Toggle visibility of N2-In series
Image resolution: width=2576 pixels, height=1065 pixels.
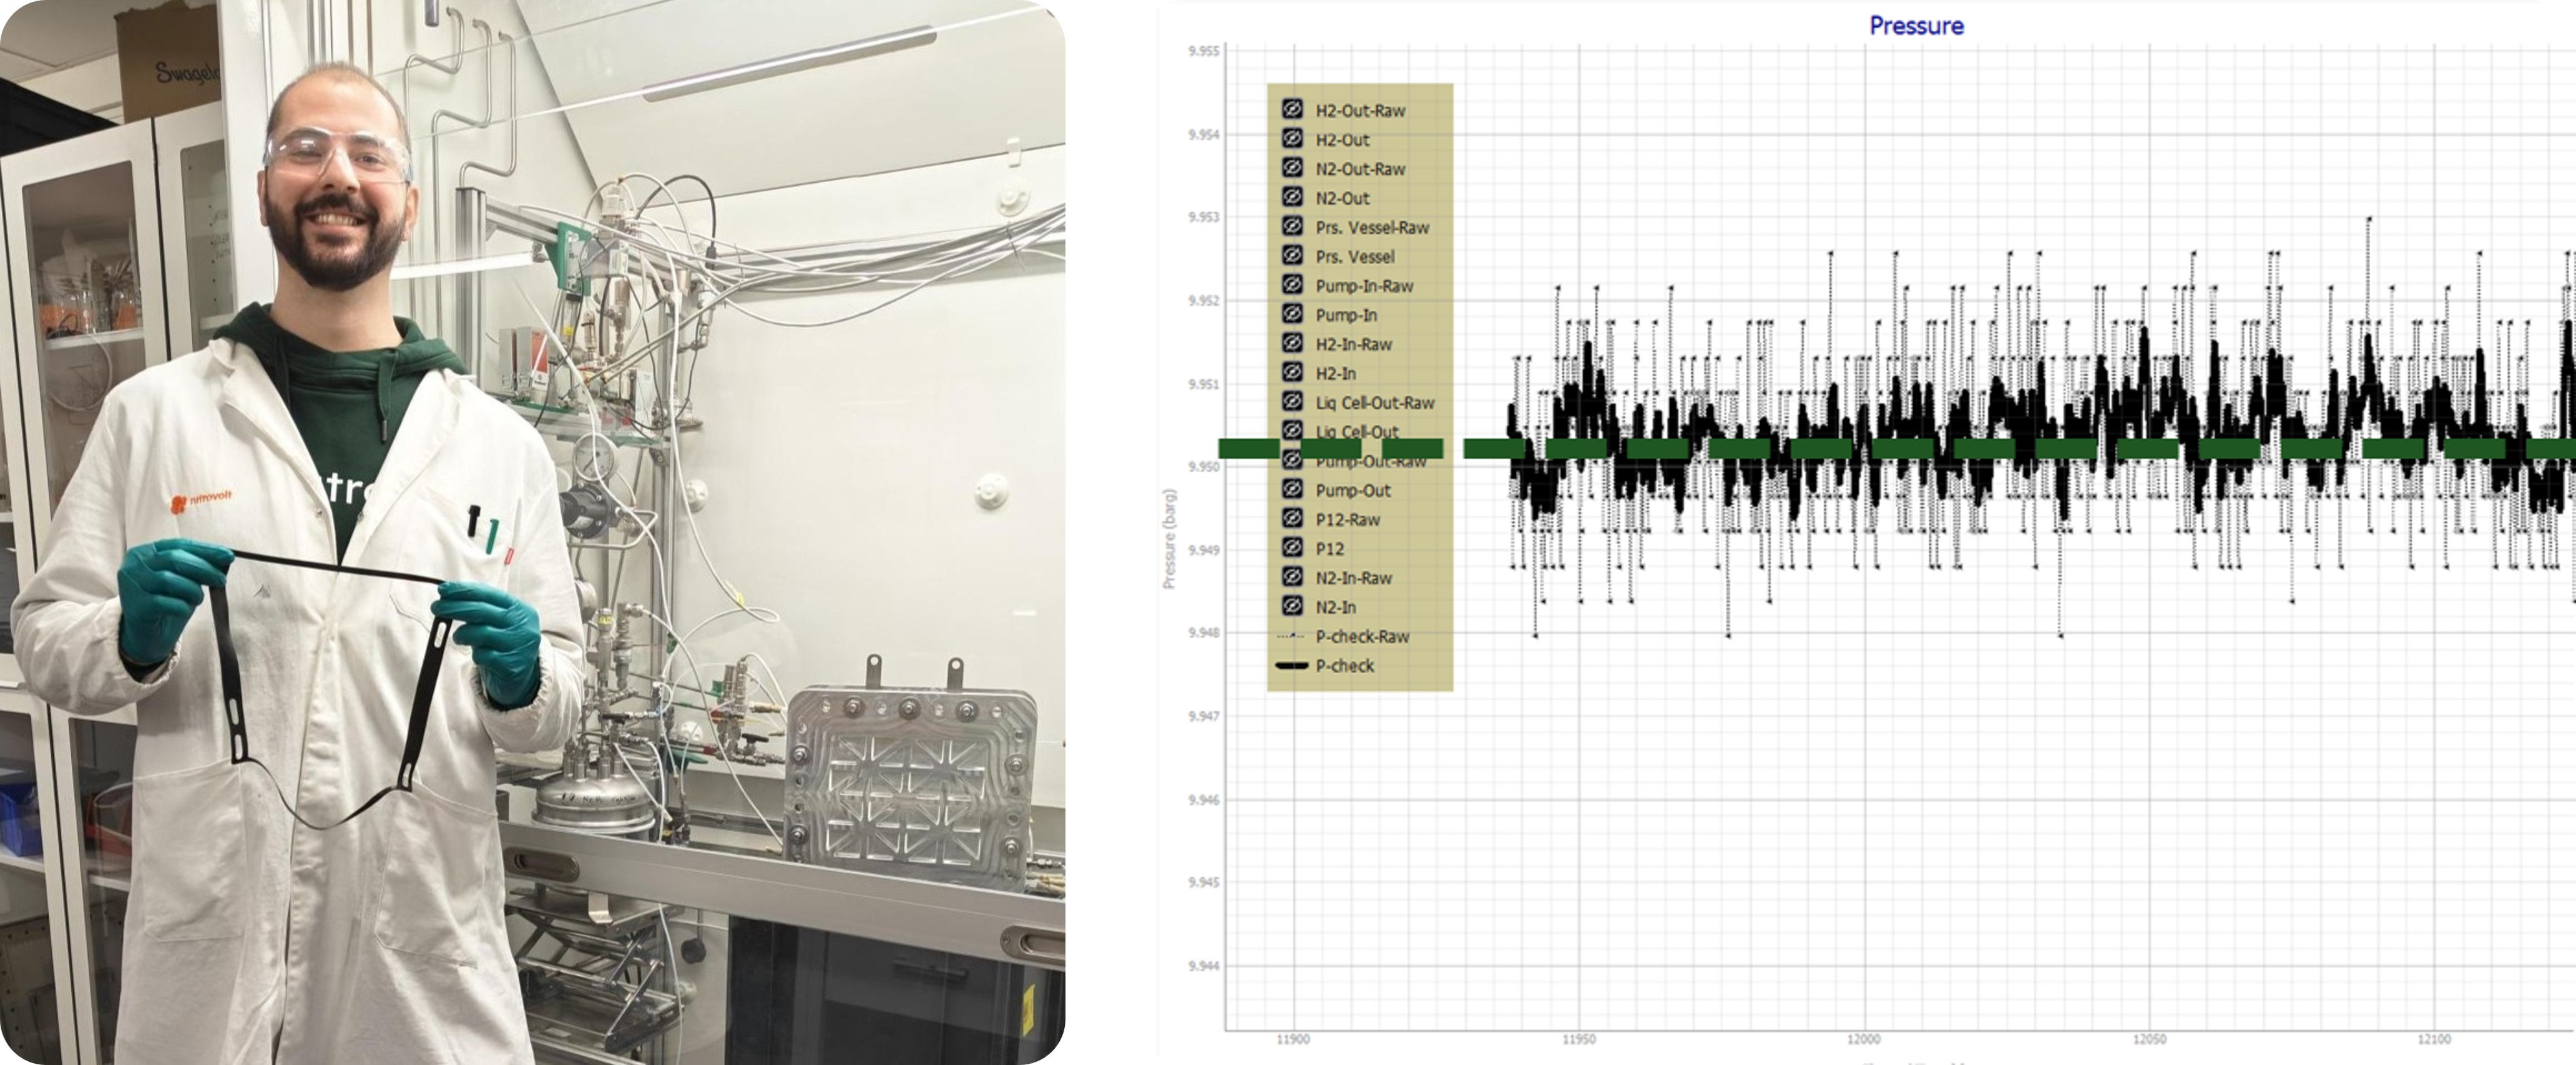(x=1292, y=606)
